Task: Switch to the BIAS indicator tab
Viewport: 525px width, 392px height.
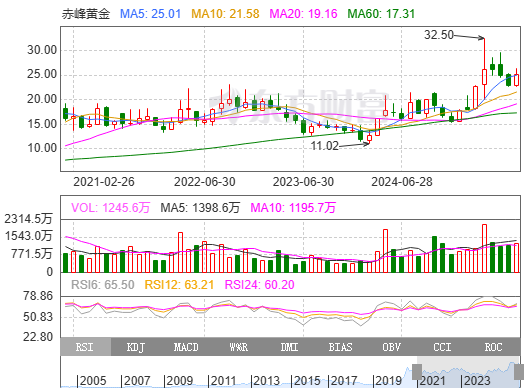Action: [x=340, y=347]
